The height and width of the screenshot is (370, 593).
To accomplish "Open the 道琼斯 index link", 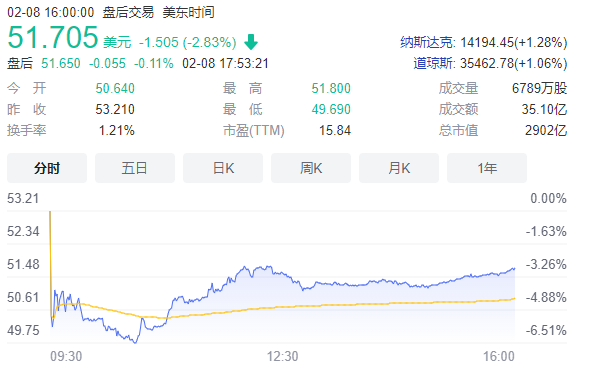I will click(x=434, y=63).
